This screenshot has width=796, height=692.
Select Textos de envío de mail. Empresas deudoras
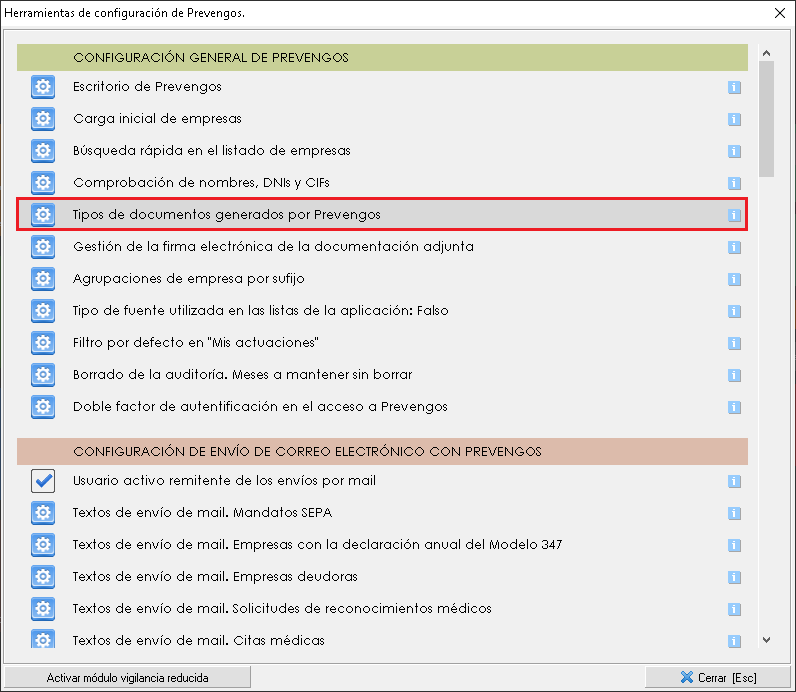tap(215, 577)
